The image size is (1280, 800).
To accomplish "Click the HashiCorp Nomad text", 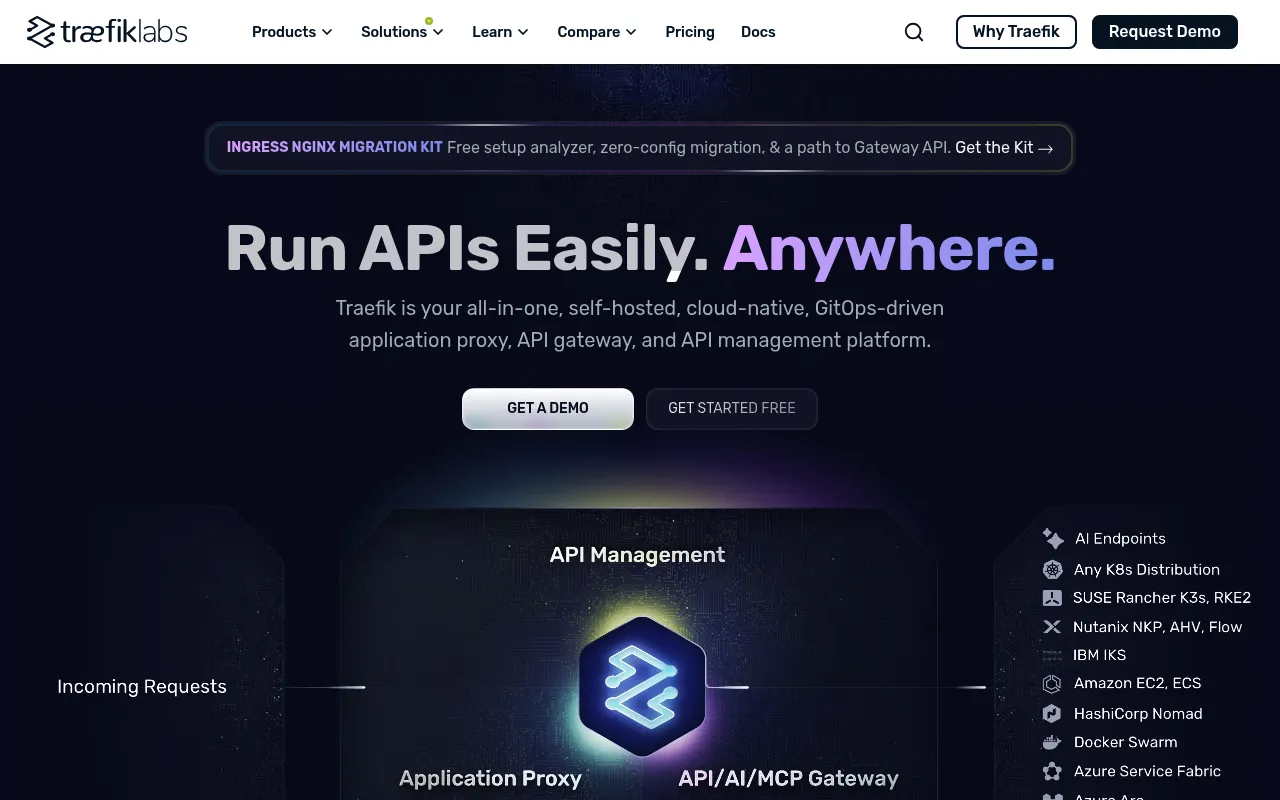I will 1138,714.
